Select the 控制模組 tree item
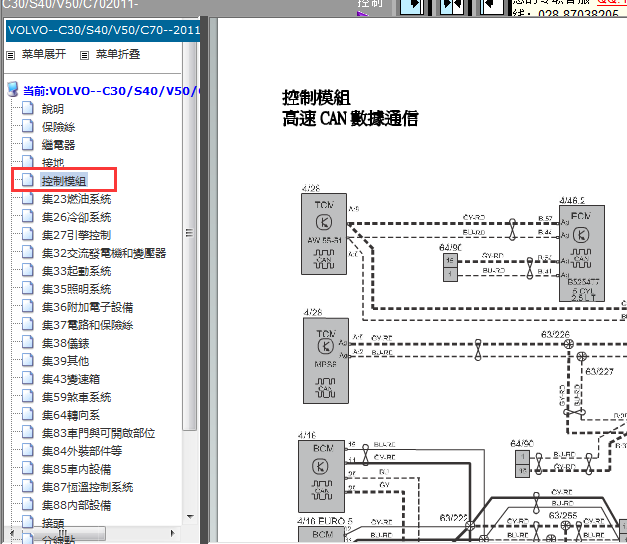Screen dimensions: 627x544 coord(64,181)
